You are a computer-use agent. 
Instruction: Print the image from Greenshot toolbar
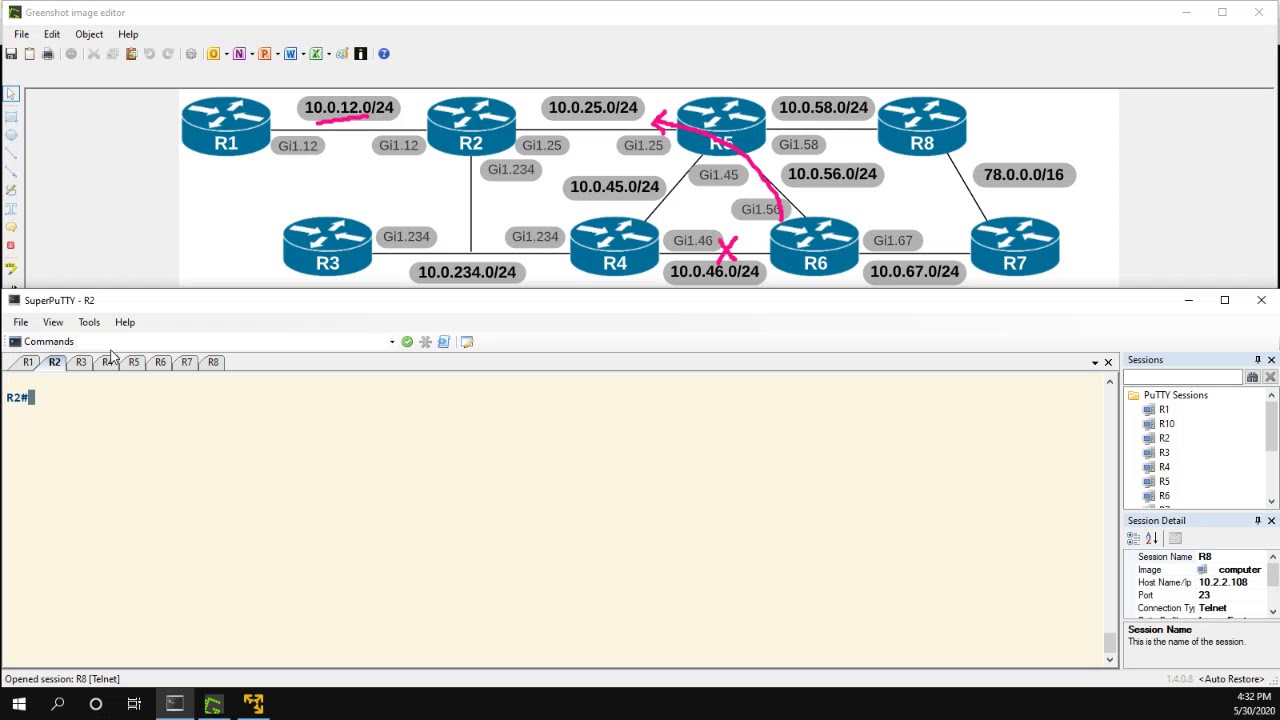click(47, 54)
